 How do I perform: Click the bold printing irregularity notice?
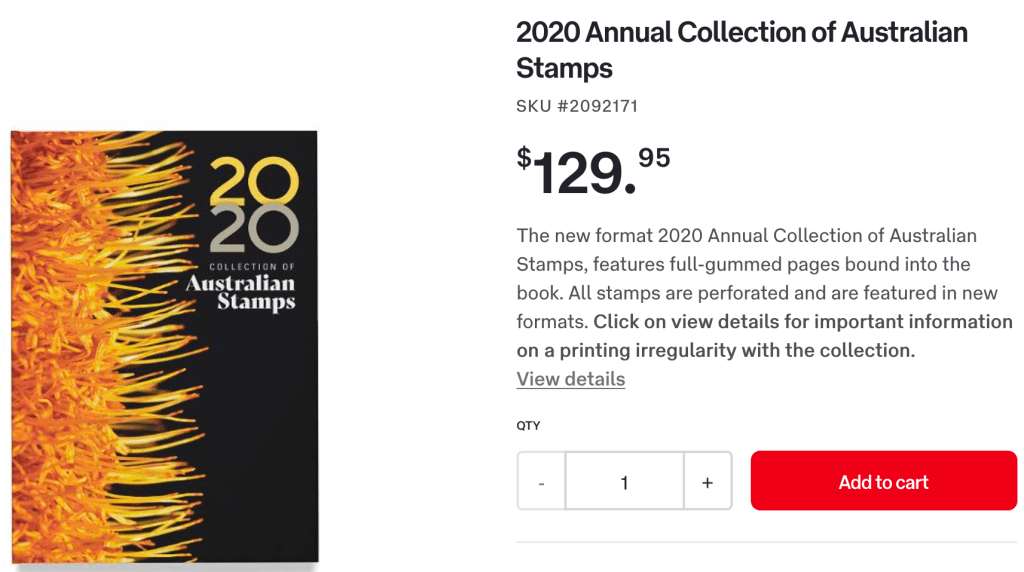point(765,336)
